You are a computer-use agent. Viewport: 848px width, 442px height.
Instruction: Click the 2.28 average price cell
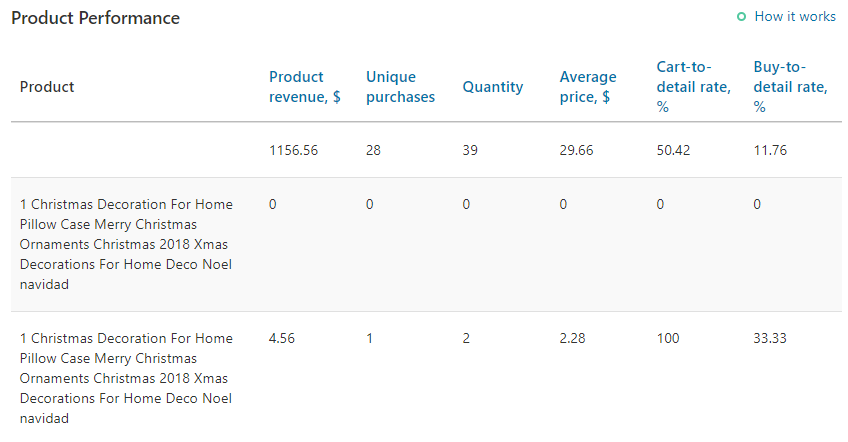coord(572,339)
